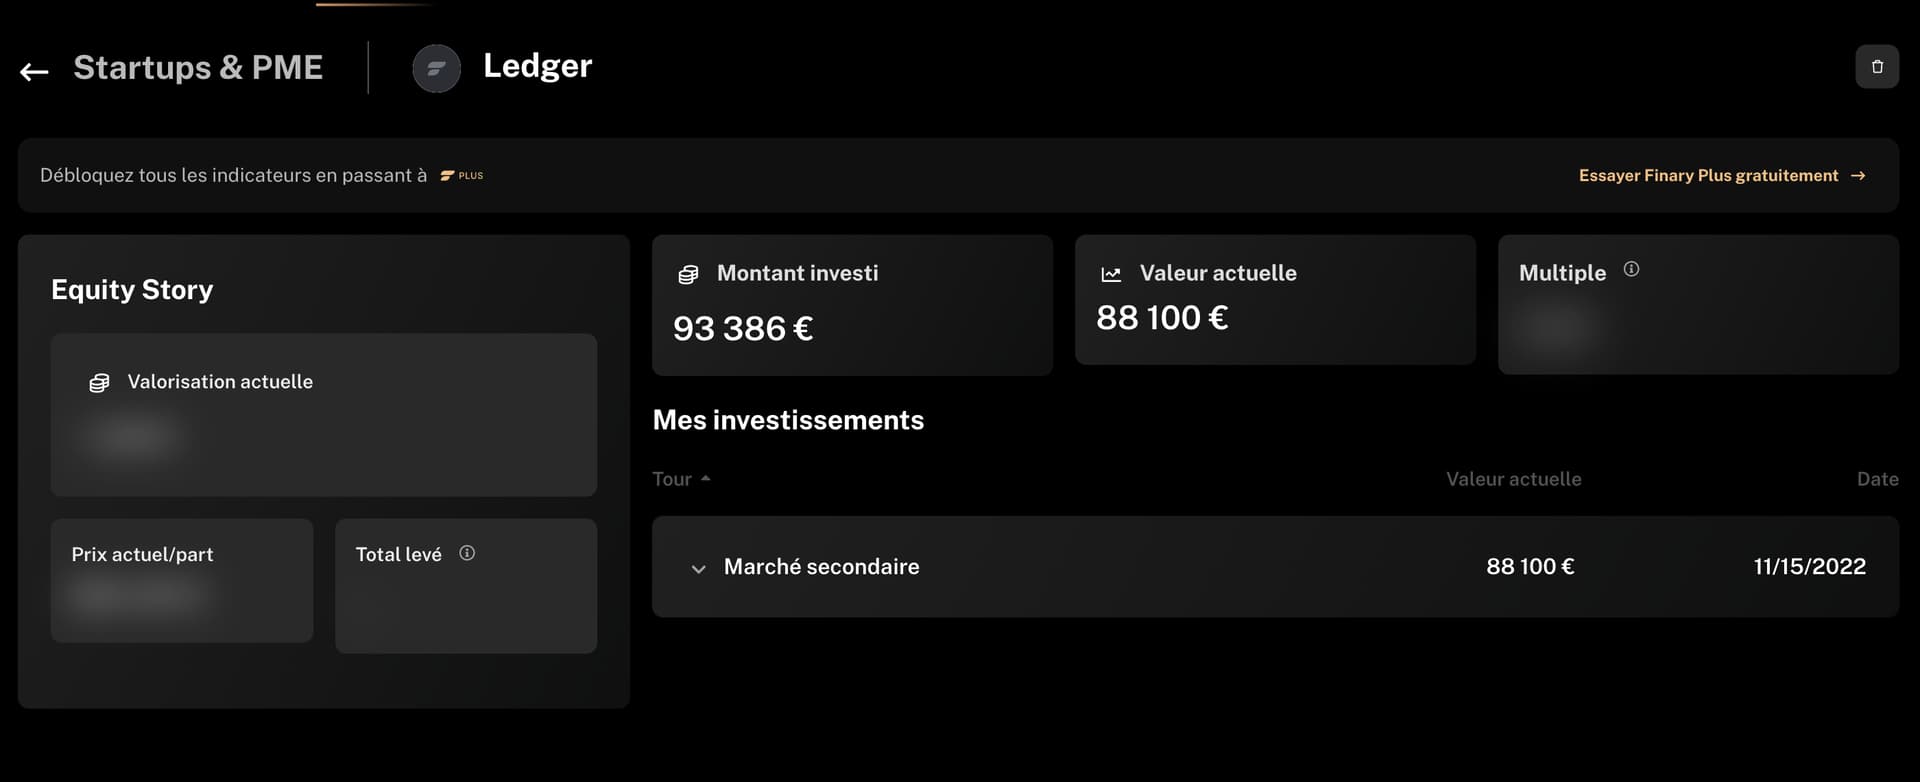Delete asset using the trash icon
1920x782 pixels.
tap(1877, 67)
